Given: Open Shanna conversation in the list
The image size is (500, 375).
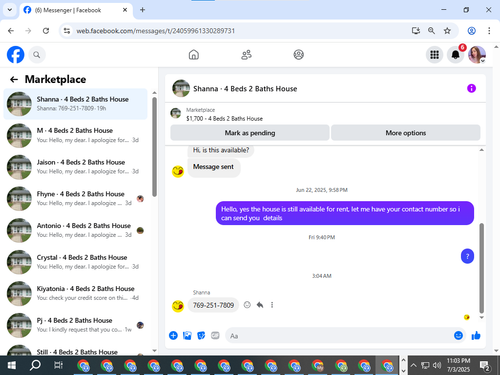Looking at the screenshot, I should click(75, 104).
